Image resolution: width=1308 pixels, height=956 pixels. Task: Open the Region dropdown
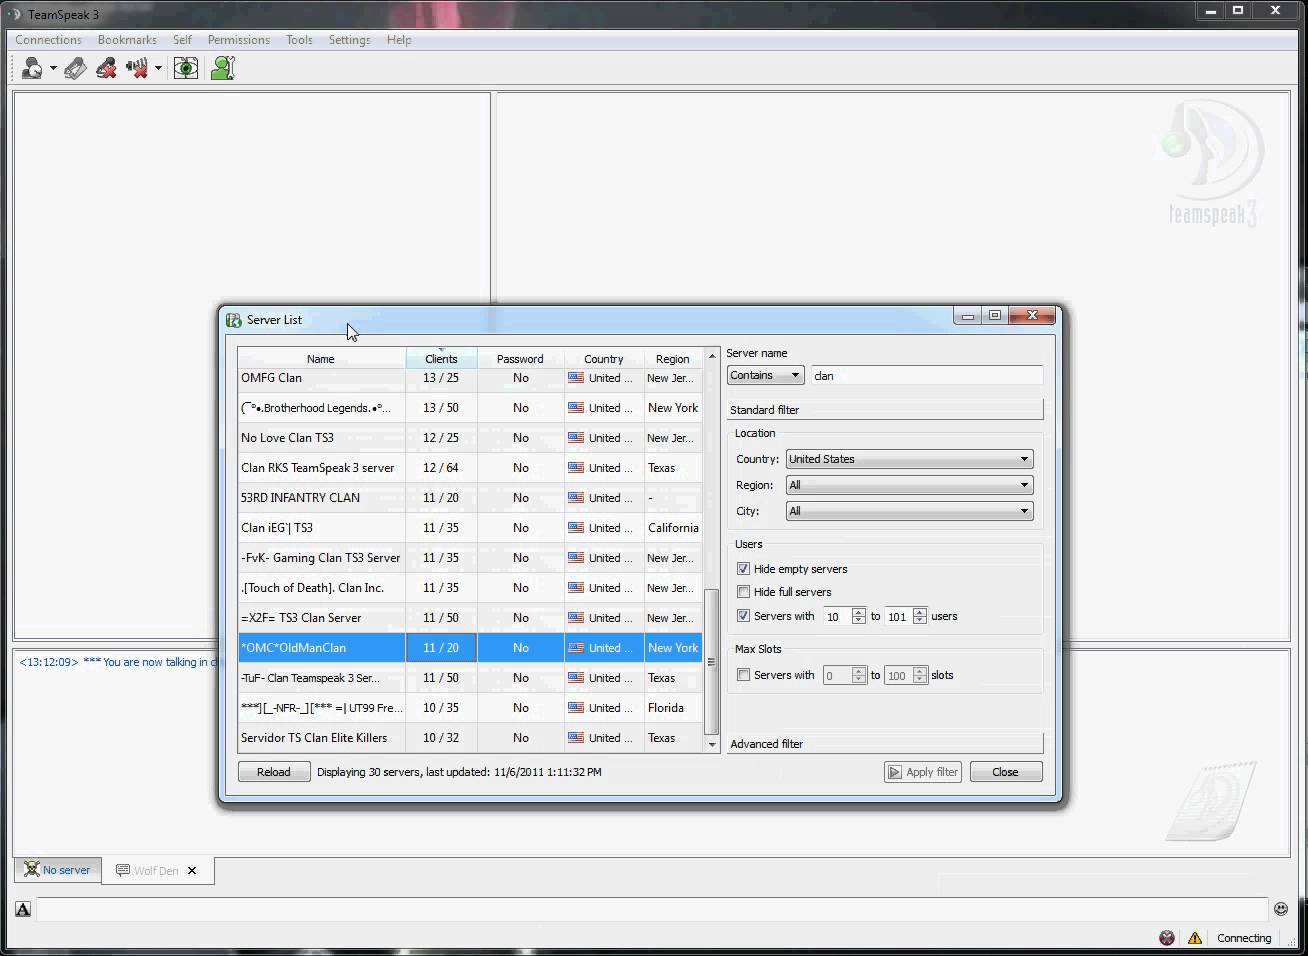tap(909, 485)
